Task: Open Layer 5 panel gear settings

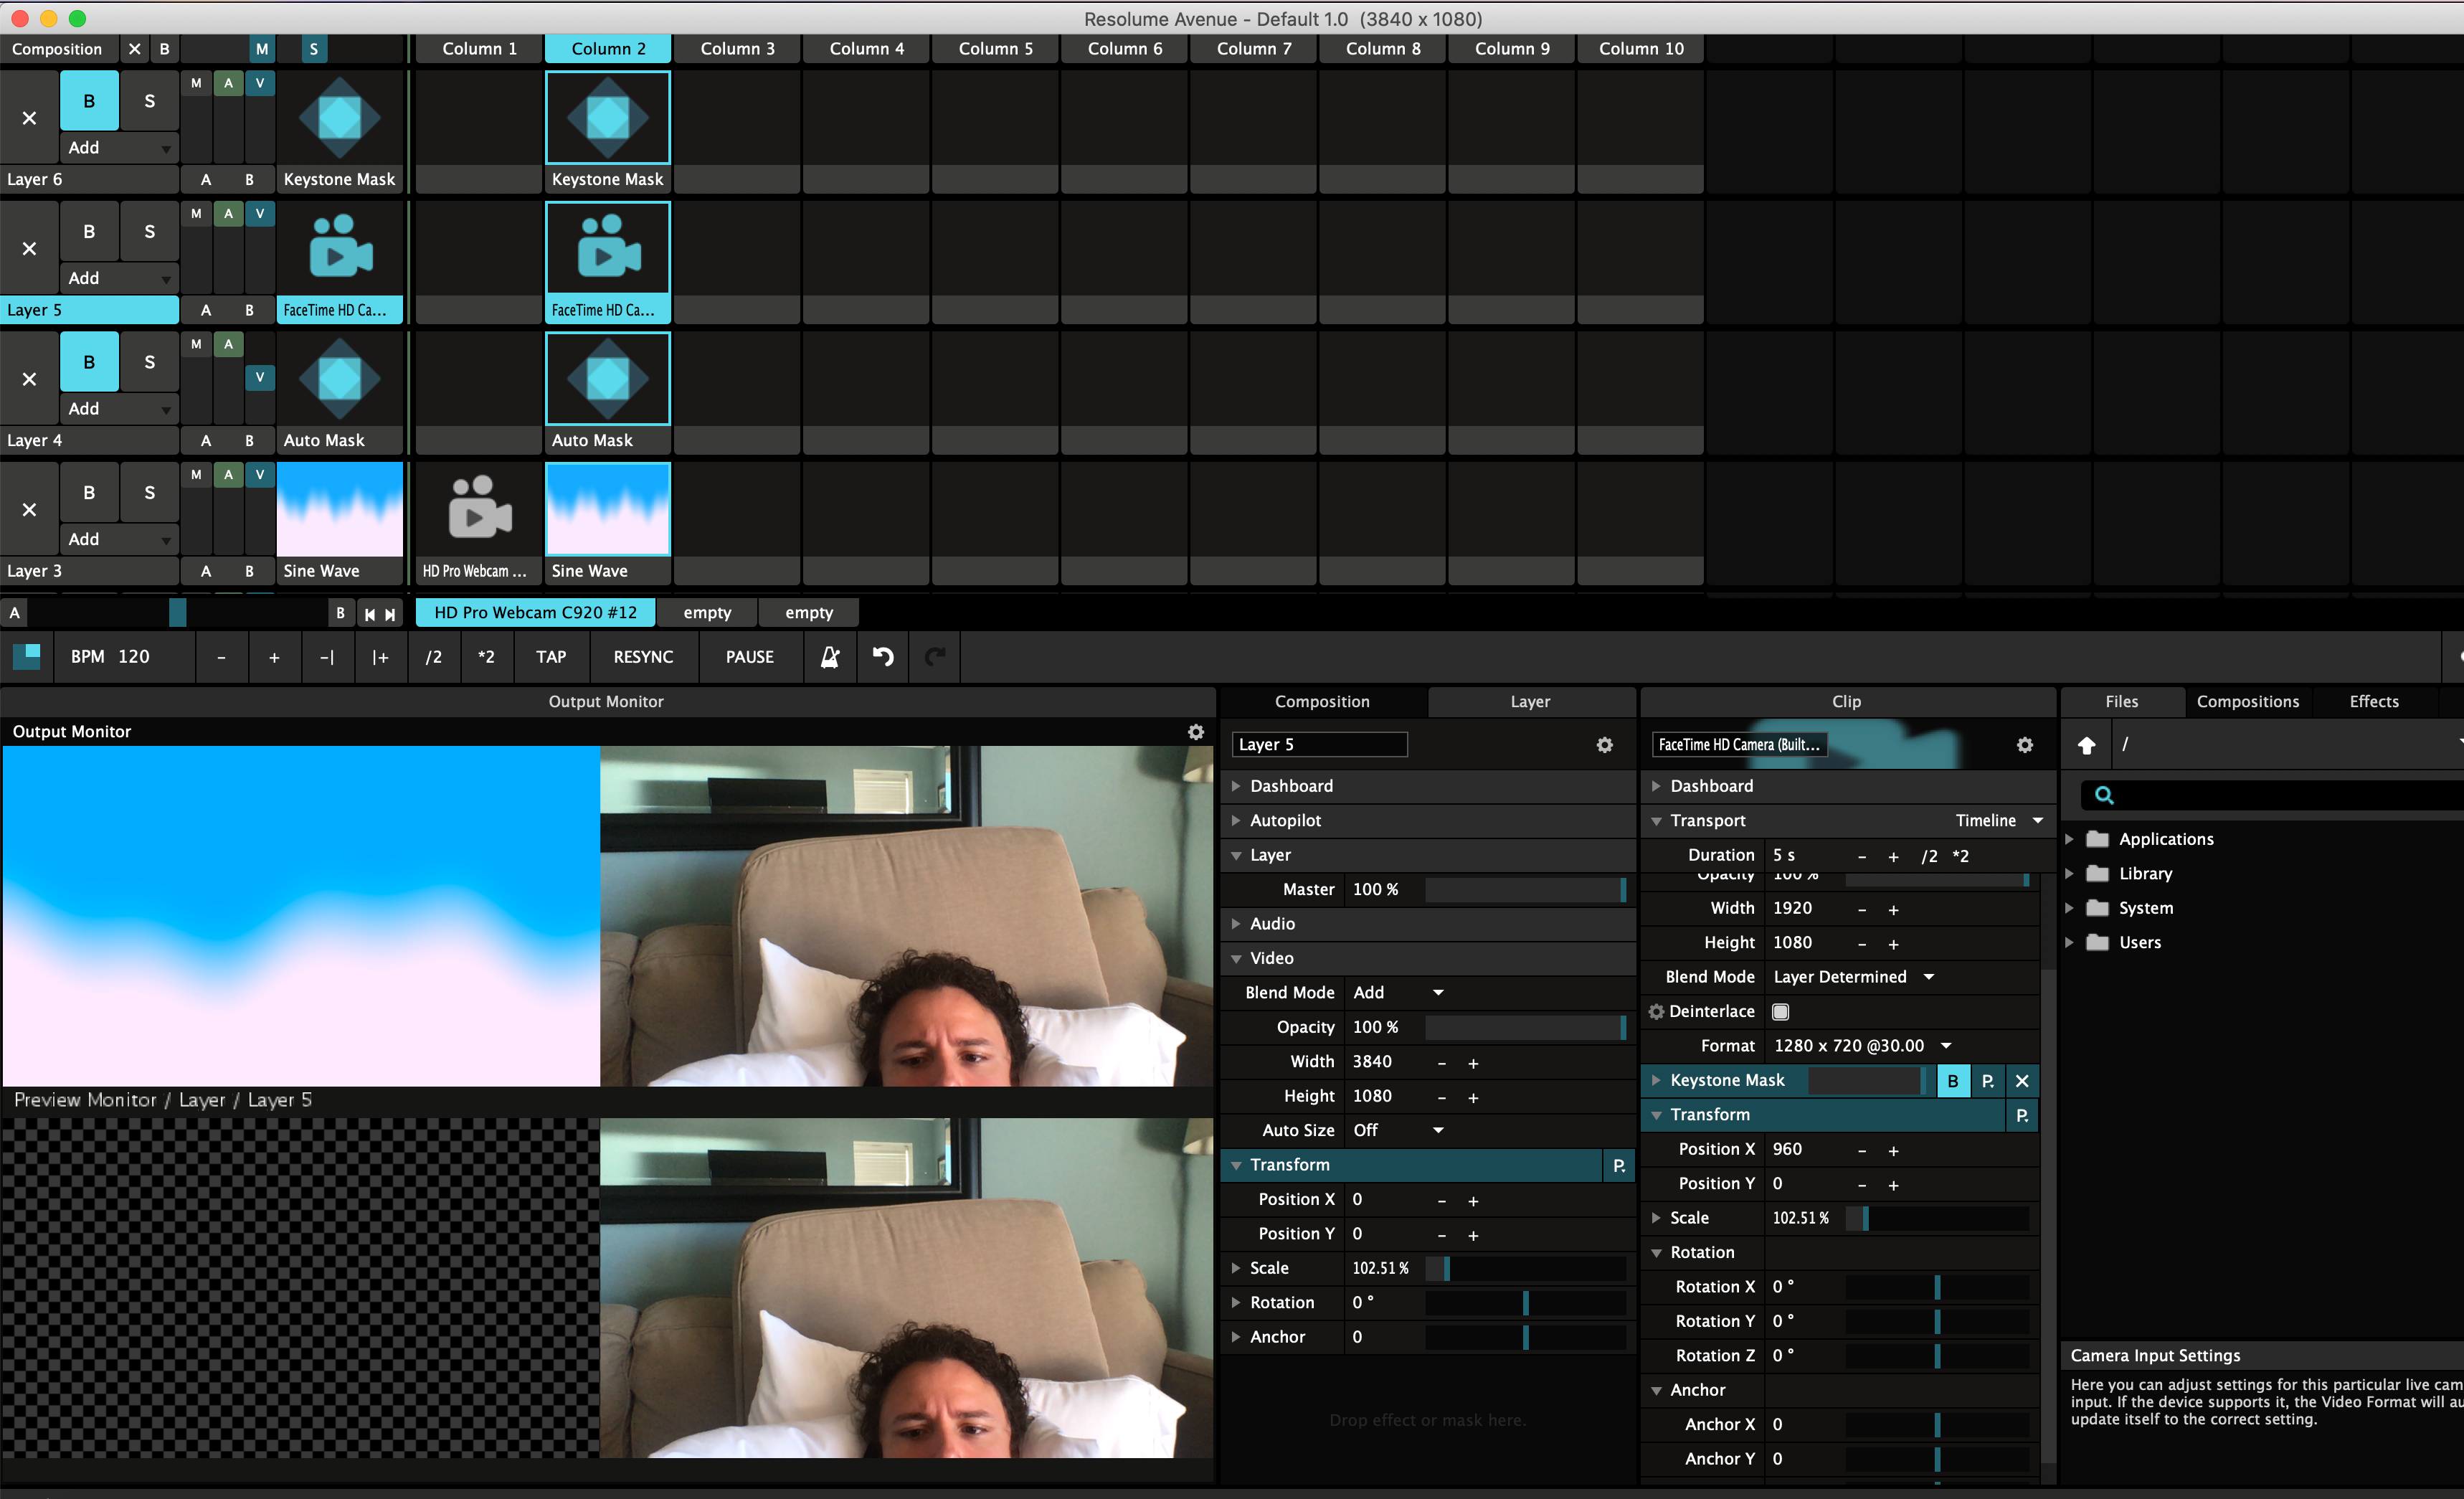Action: (1604, 745)
